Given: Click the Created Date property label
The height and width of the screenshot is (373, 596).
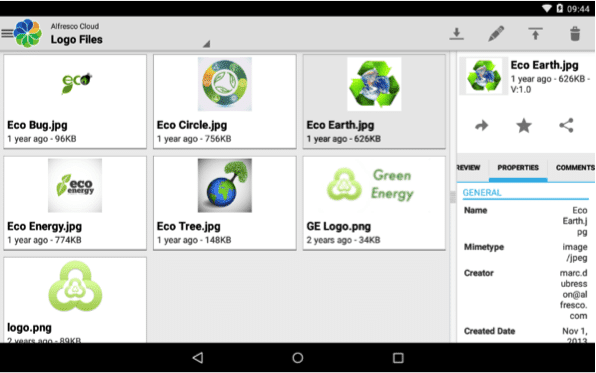Looking at the screenshot, I should click(x=489, y=331).
